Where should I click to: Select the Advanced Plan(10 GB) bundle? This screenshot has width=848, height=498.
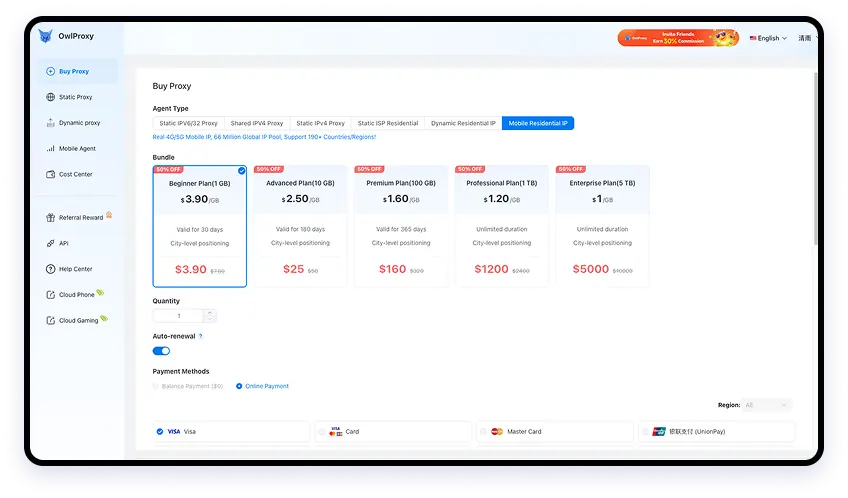[299, 227]
